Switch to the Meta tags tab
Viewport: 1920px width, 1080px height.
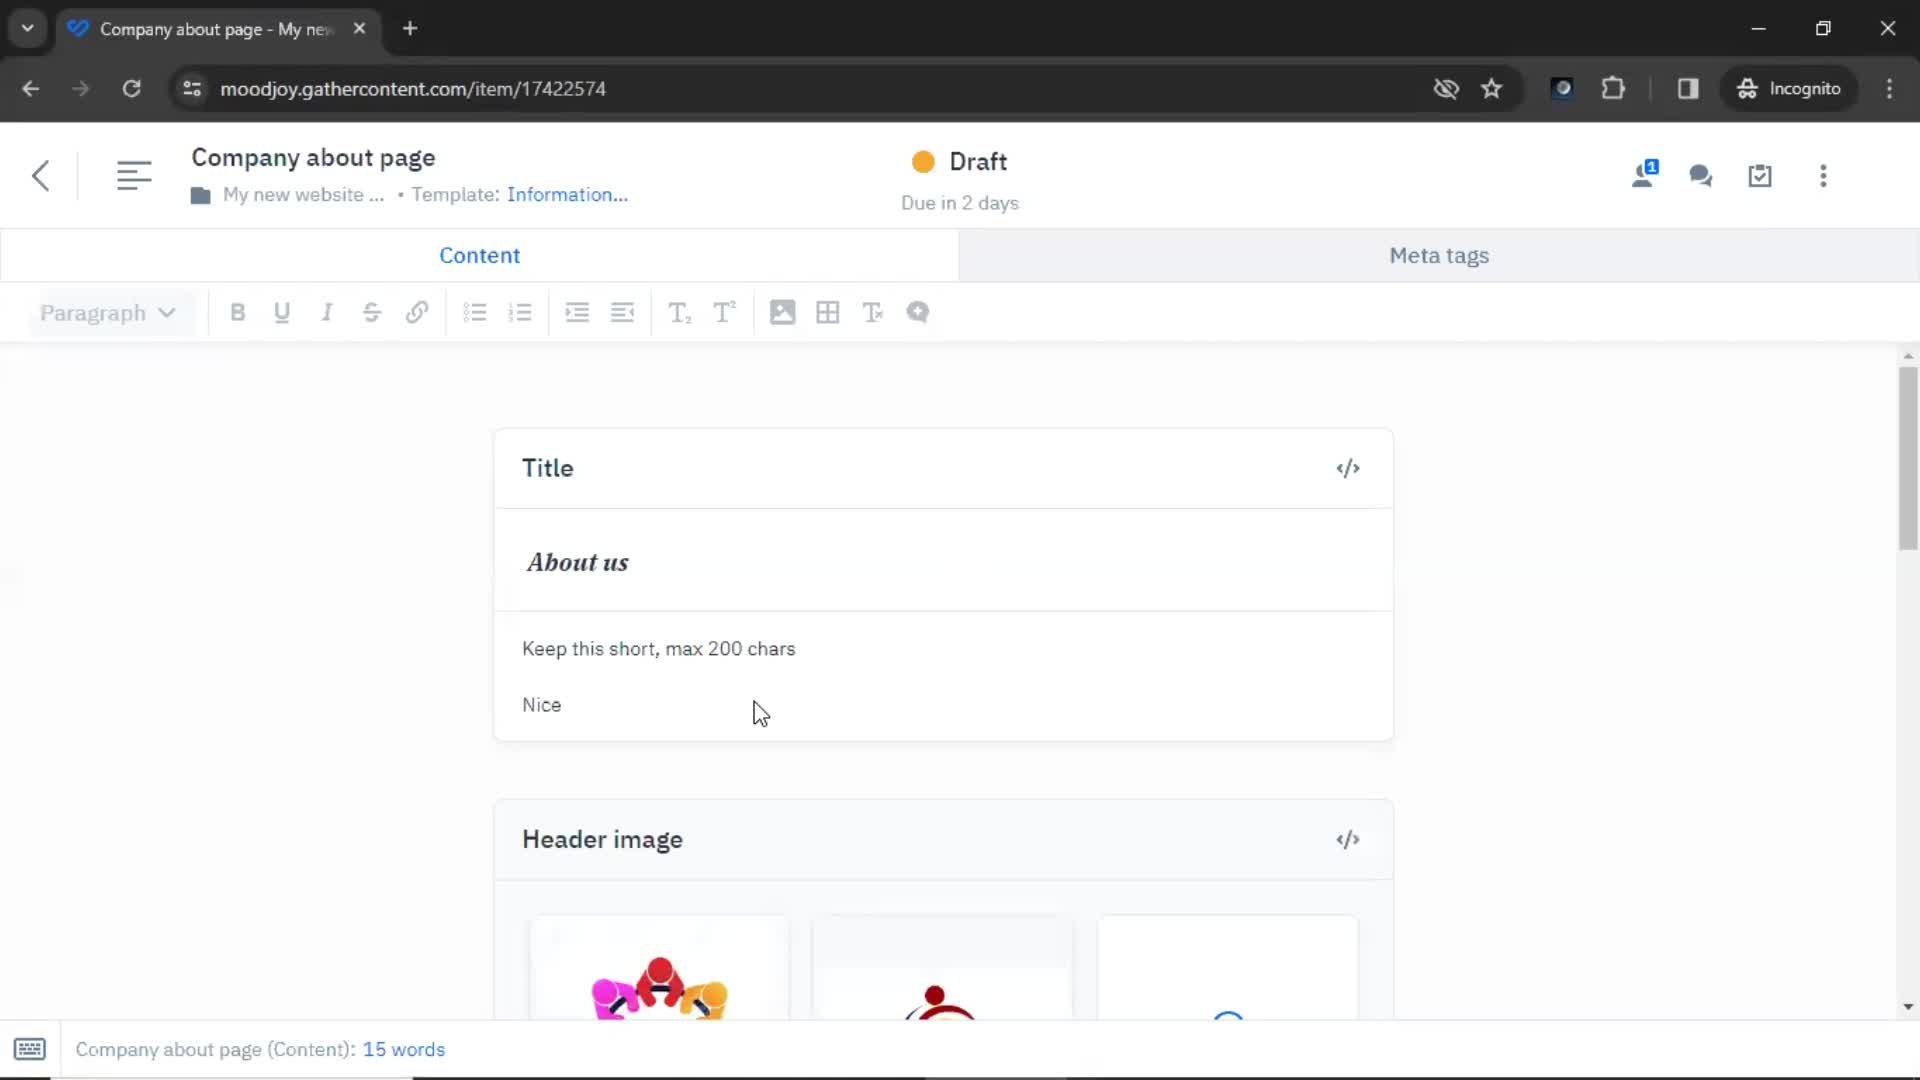[1439, 255]
